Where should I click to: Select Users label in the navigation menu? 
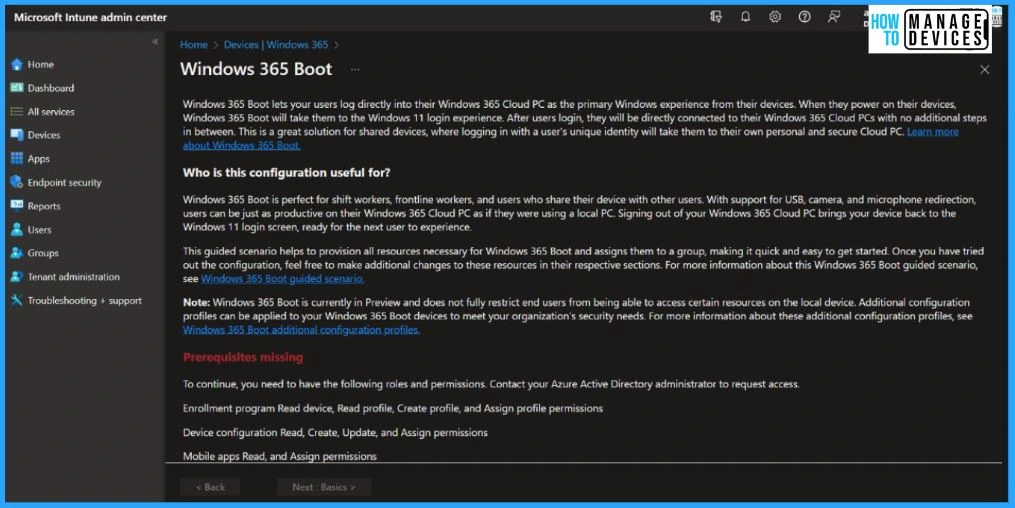coord(39,230)
